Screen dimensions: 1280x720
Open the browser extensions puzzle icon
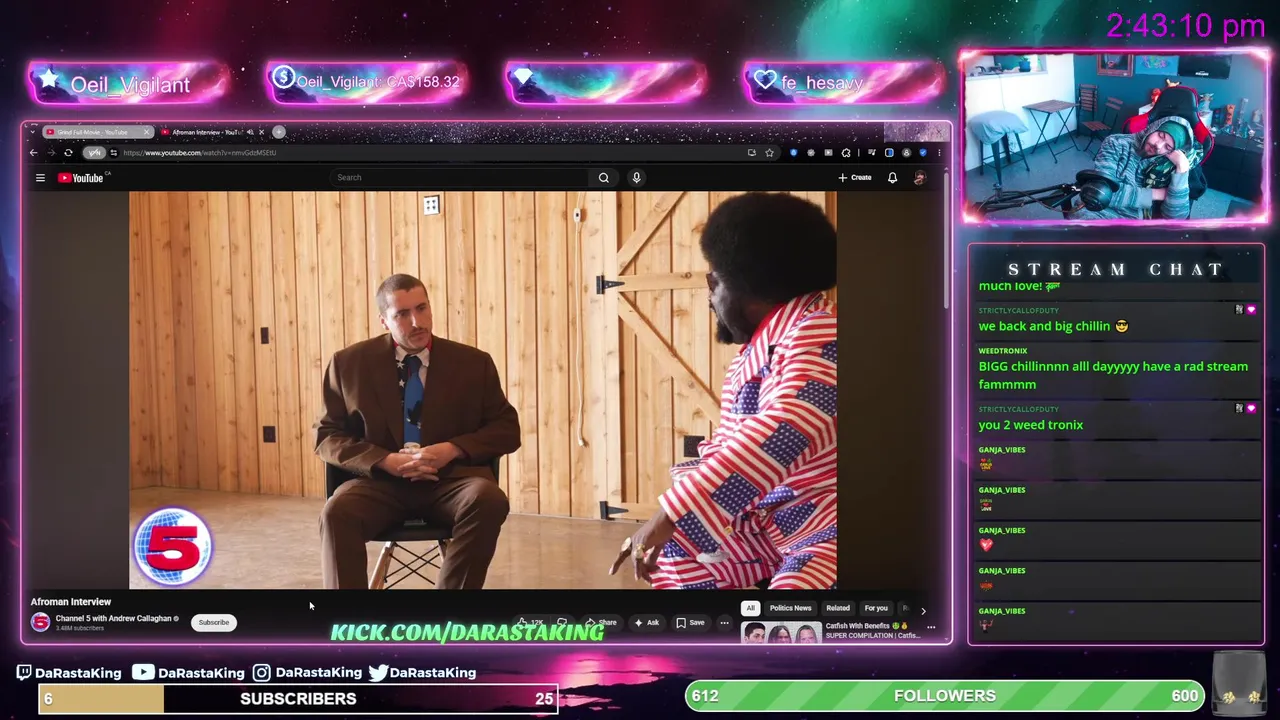[x=846, y=153]
